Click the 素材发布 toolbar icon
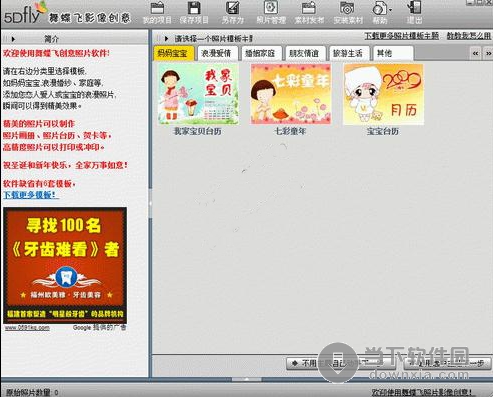The image size is (493, 397). (309, 8)
